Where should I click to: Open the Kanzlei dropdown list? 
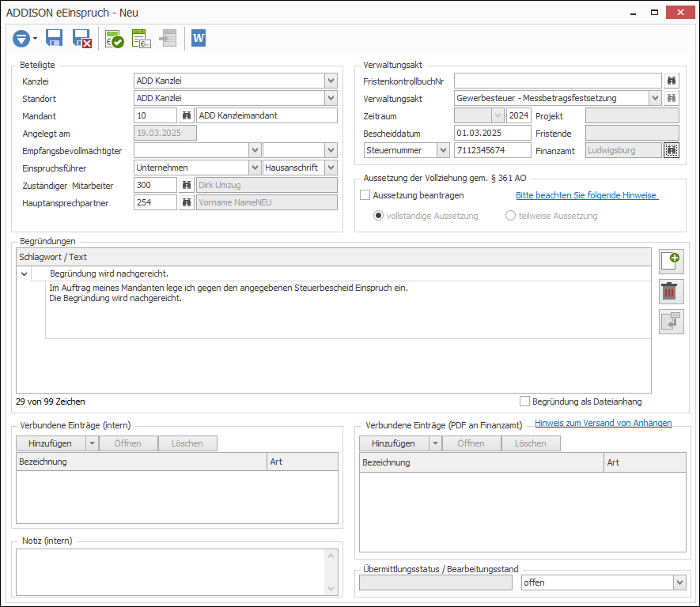click(x=331, y=81)
